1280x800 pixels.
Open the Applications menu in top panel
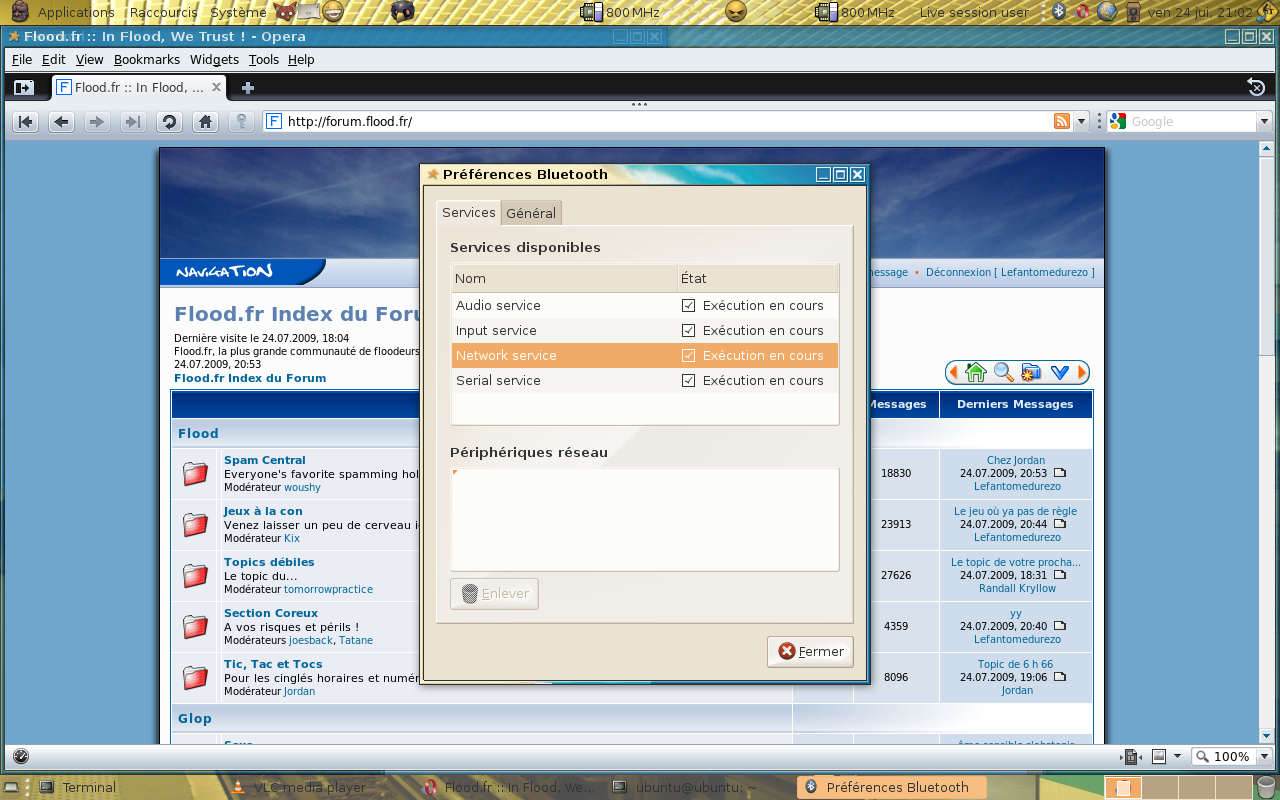(76, 12)
